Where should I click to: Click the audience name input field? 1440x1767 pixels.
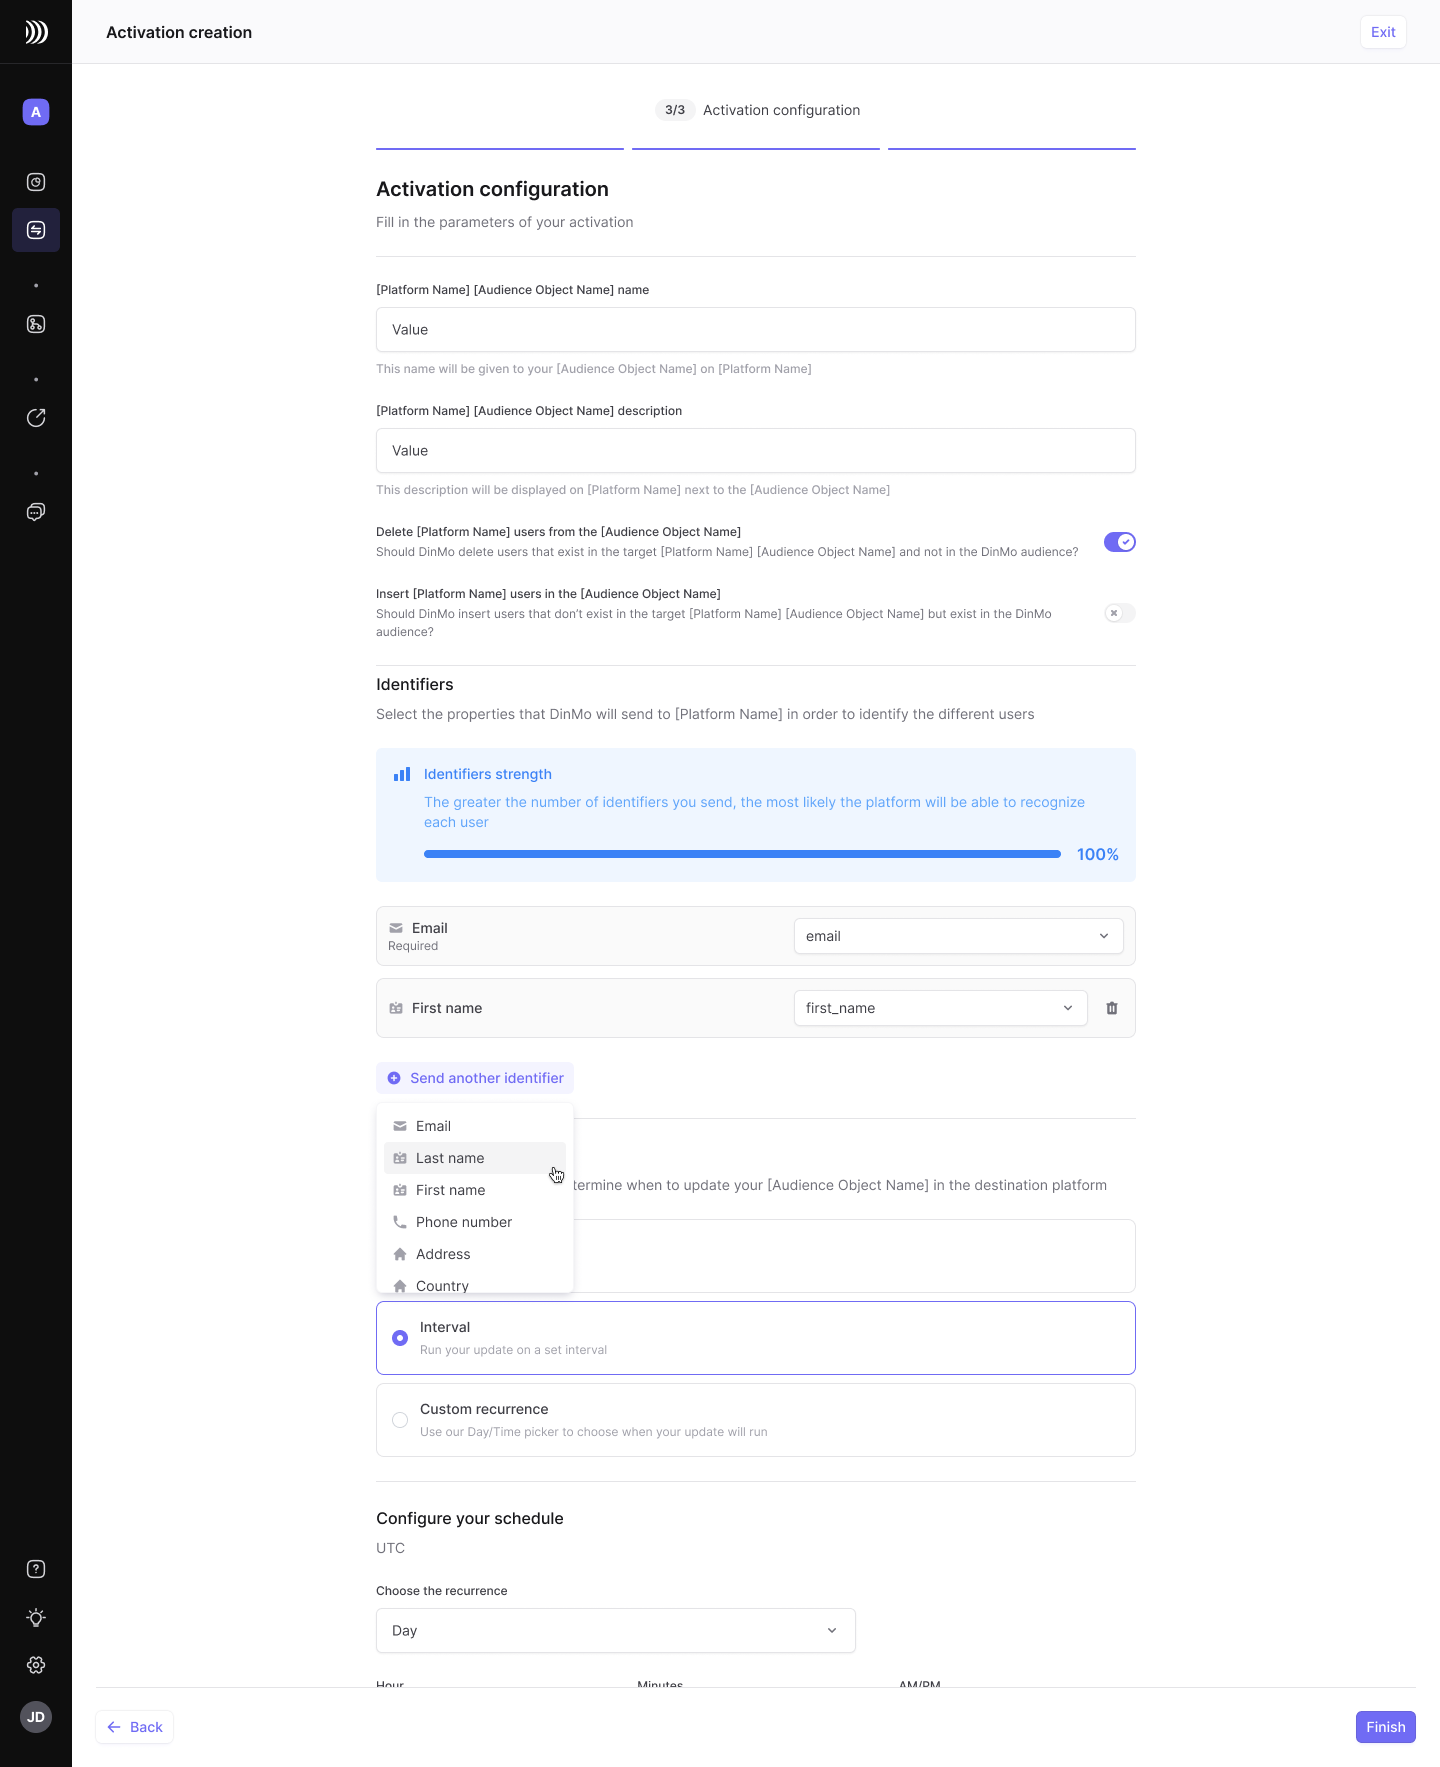coord(755,330)
